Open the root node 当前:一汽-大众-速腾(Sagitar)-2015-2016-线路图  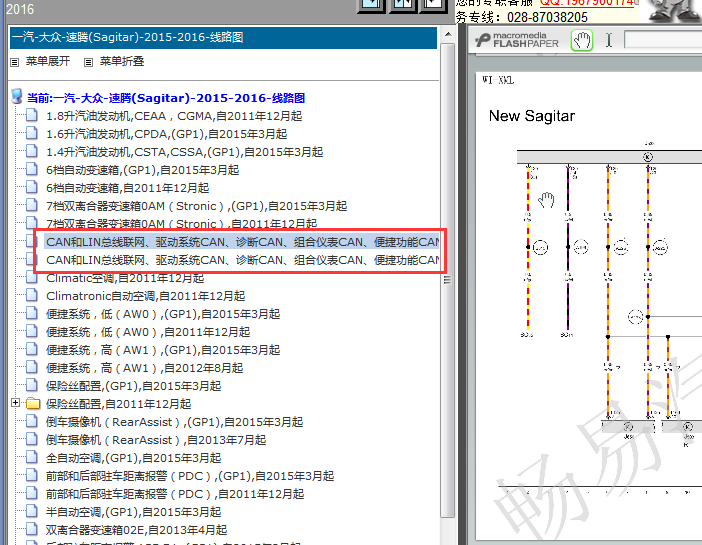click(166, 98)
